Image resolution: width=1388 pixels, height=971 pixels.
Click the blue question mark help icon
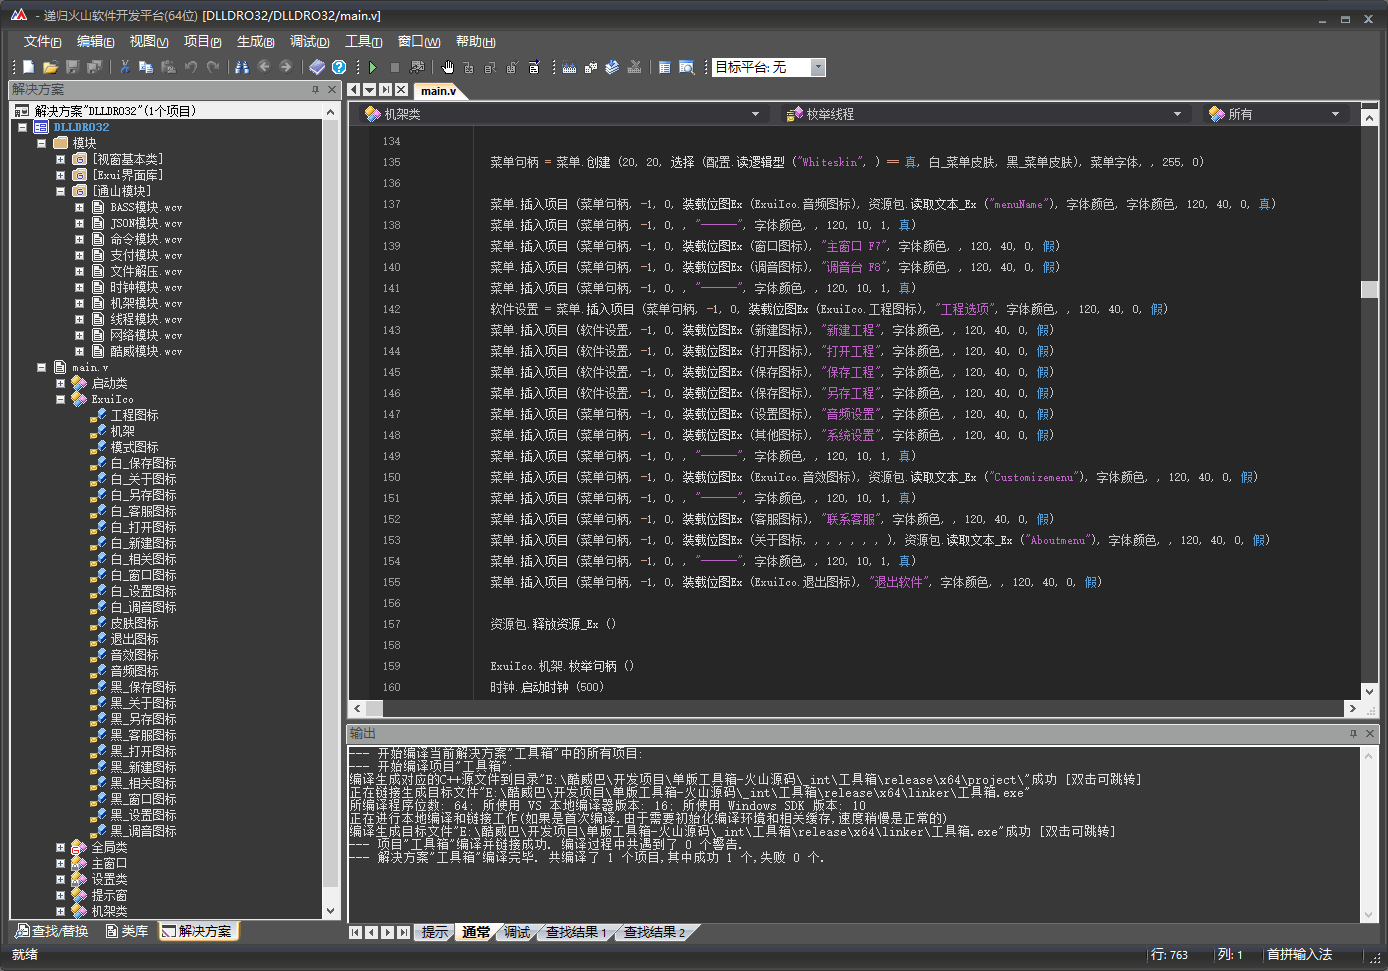coord(339,67)
